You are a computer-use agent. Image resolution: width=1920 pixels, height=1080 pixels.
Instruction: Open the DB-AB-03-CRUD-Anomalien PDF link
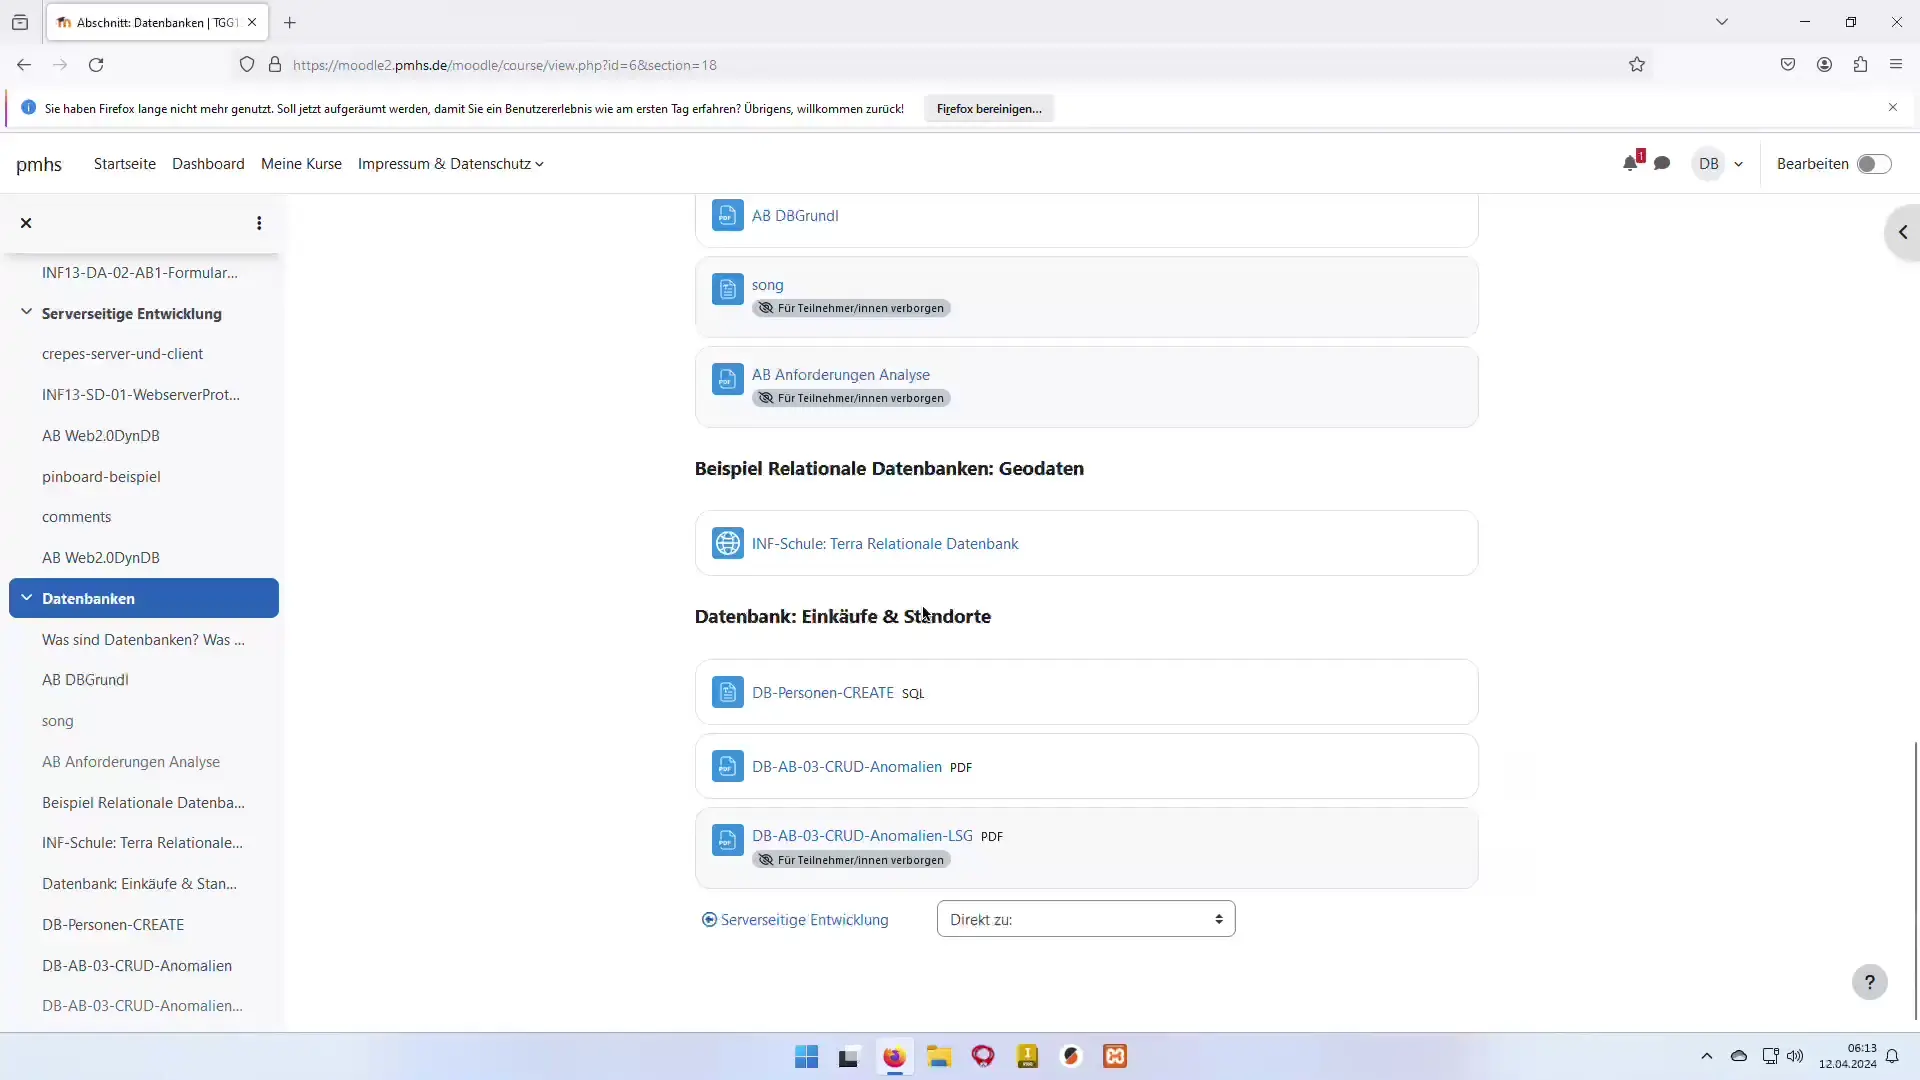tap(846, 767)
